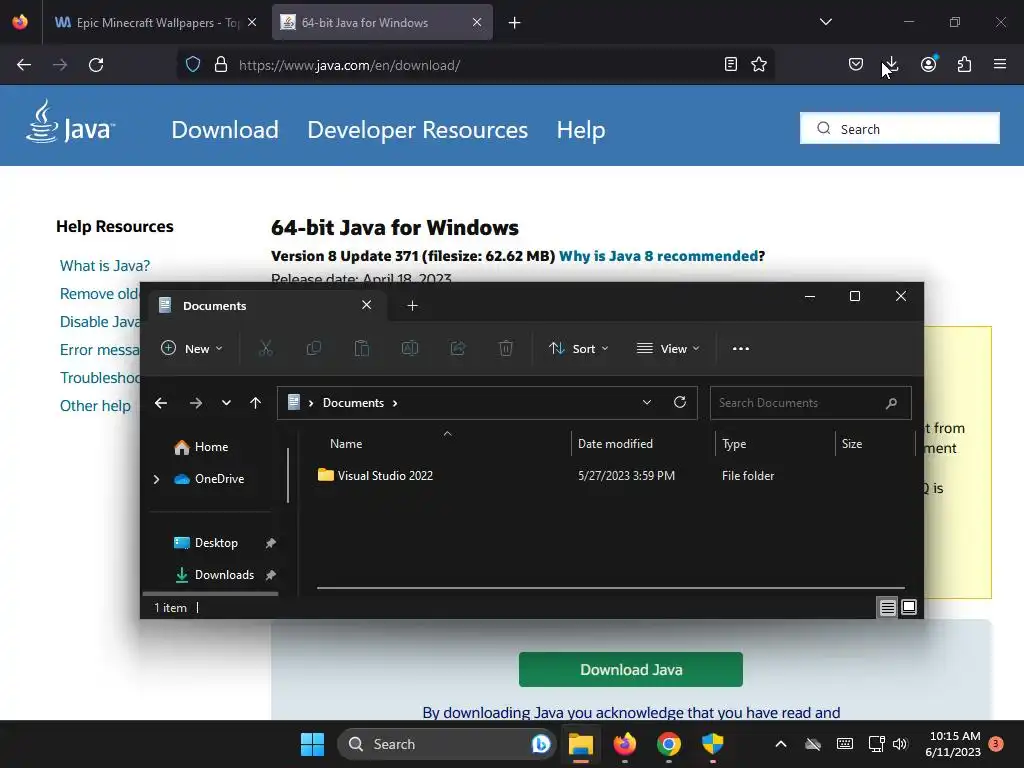1024x768 pixels.
Task: Open Firefox account icon
Action: point(928,64)
